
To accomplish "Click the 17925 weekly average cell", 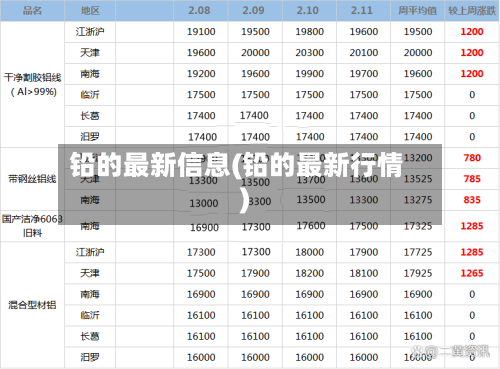I will click(x=418, y=273).
